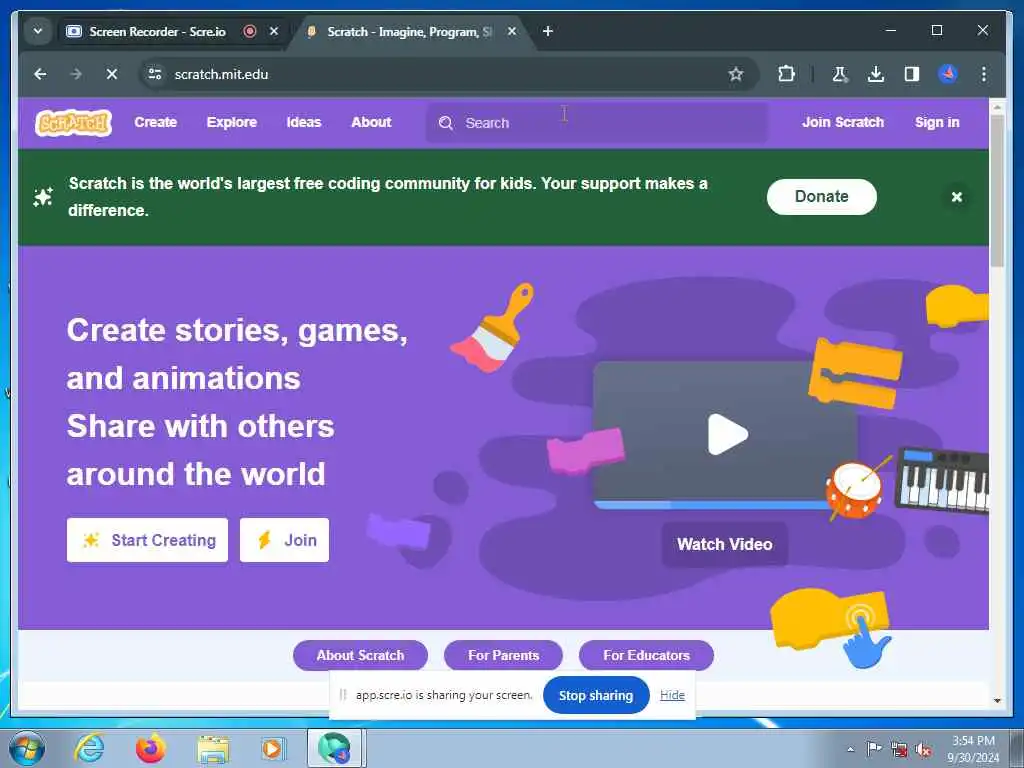Bookmark this page with the star
1024x768 pixels.
point(736,74)
